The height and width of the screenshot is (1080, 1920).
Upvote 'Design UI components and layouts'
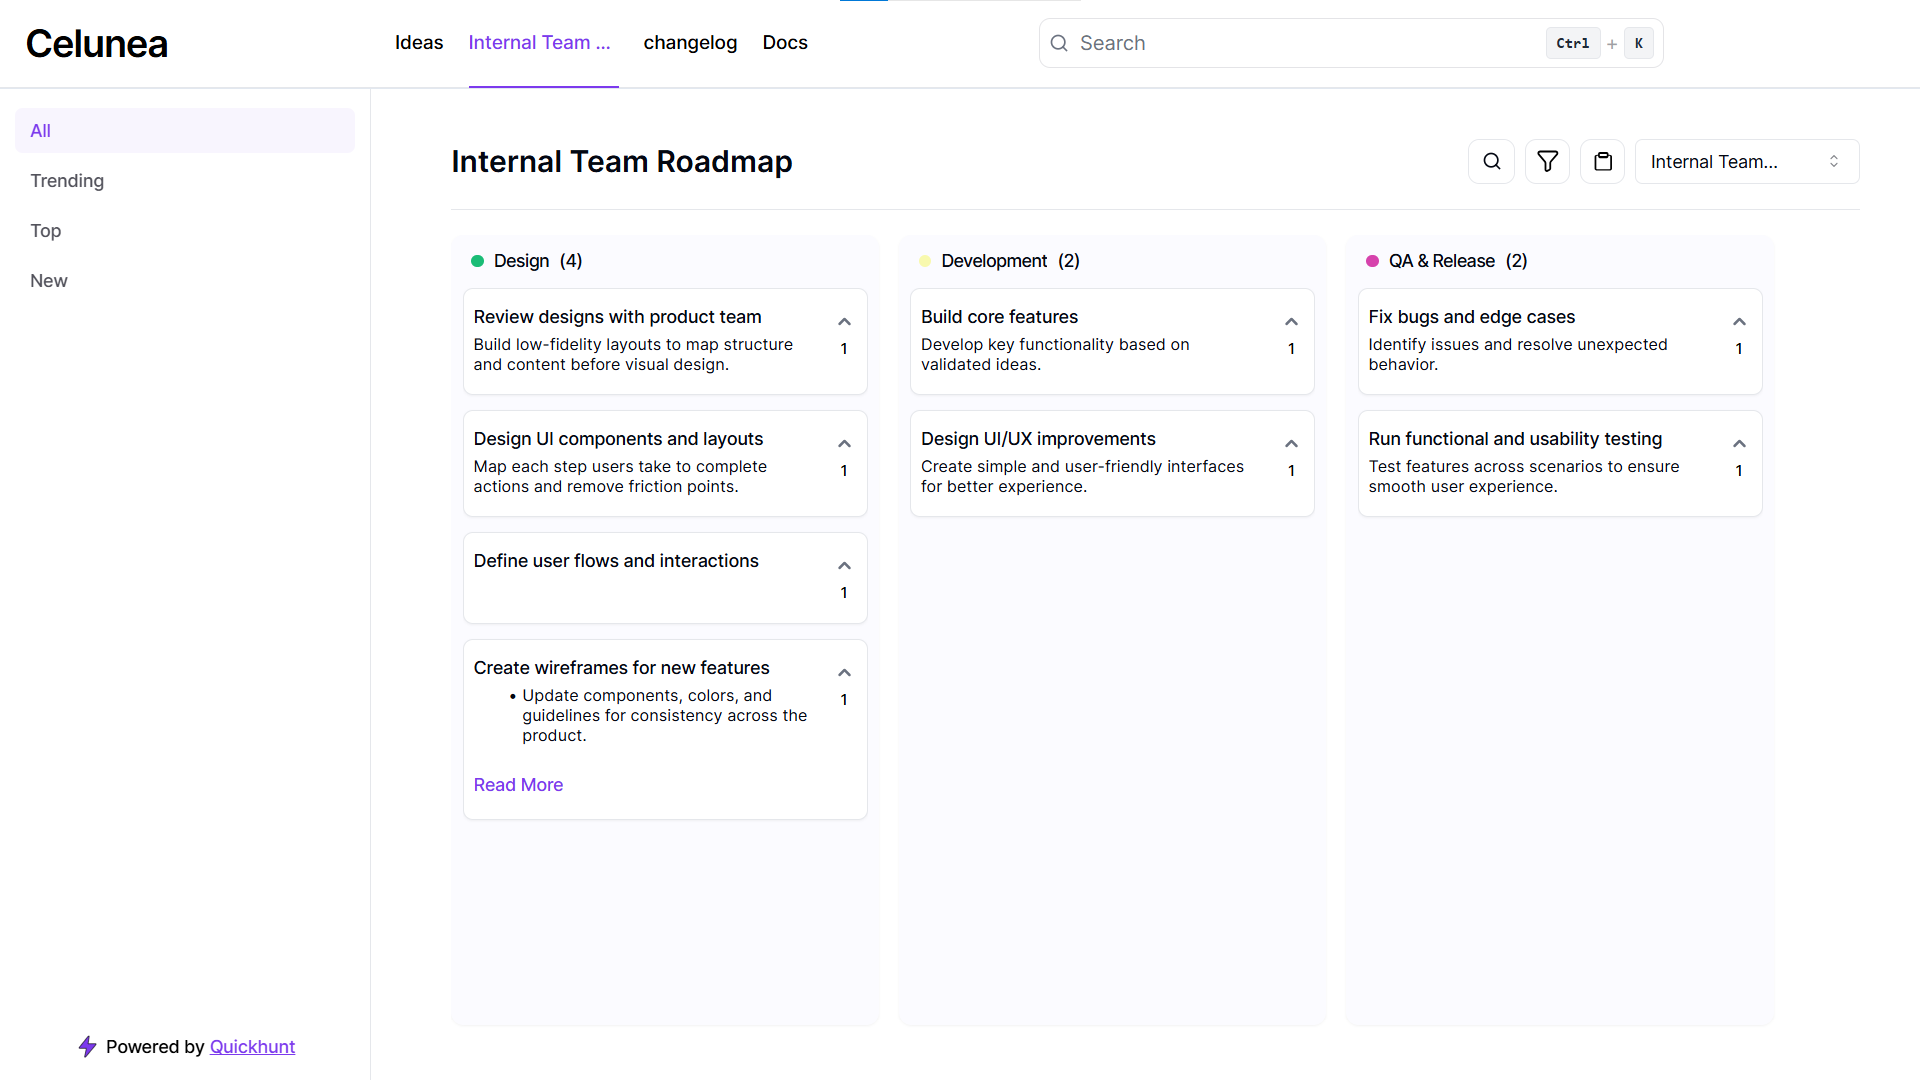844,444
